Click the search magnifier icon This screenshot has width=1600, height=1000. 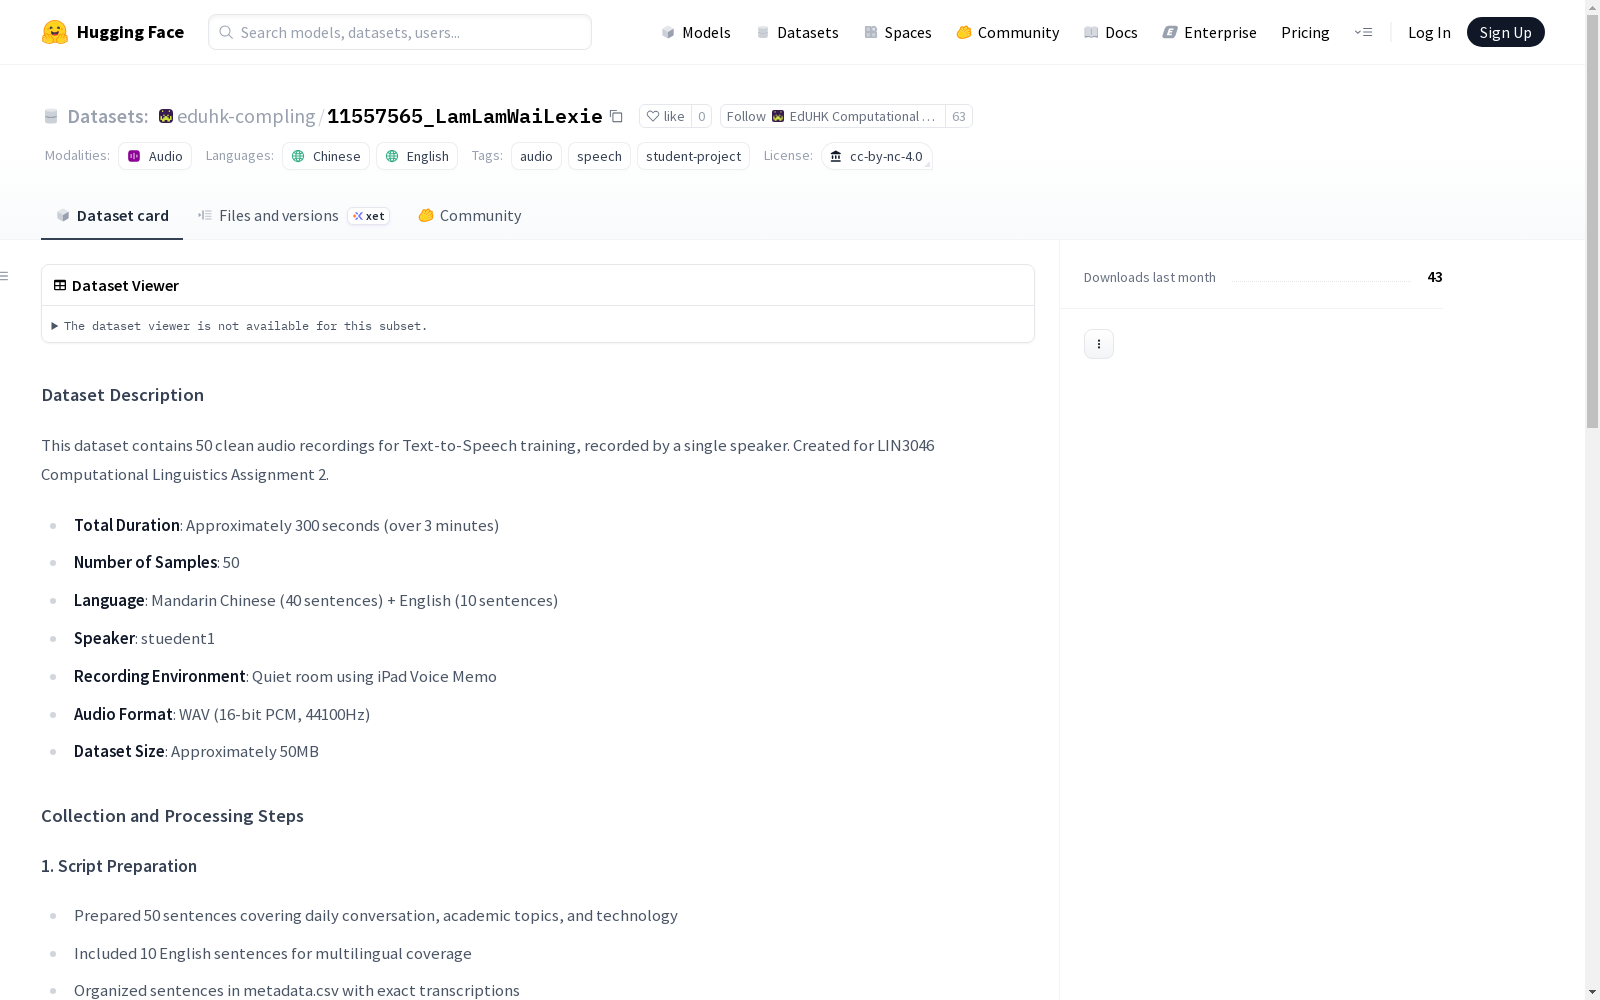pos(226,32)
